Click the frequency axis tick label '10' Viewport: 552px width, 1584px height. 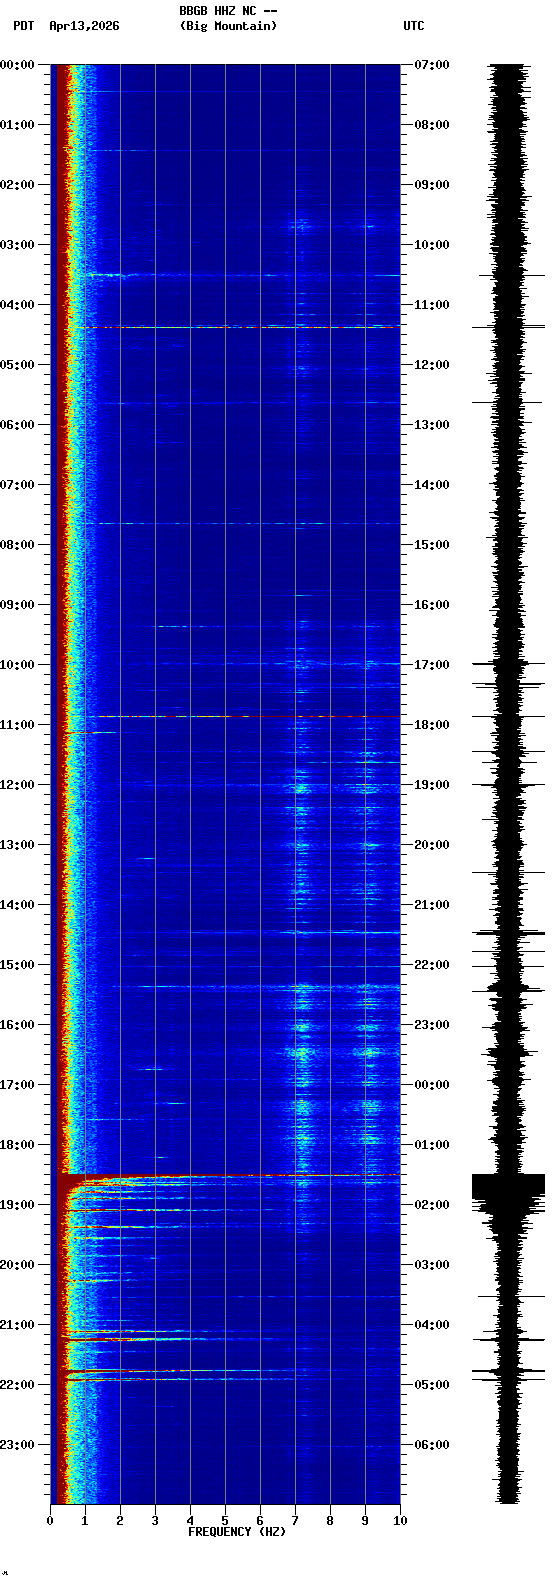(x=400, y=1521)
